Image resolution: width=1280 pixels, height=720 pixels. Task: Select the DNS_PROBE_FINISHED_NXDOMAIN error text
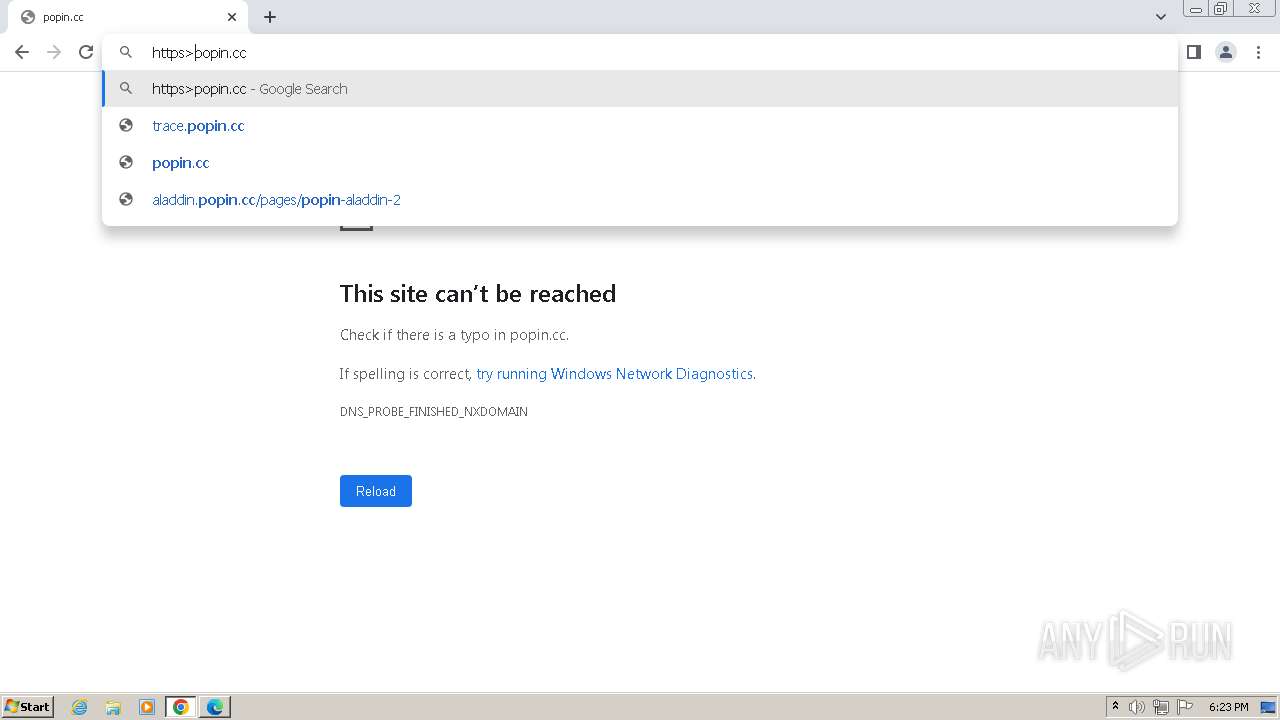coord(434,411)
